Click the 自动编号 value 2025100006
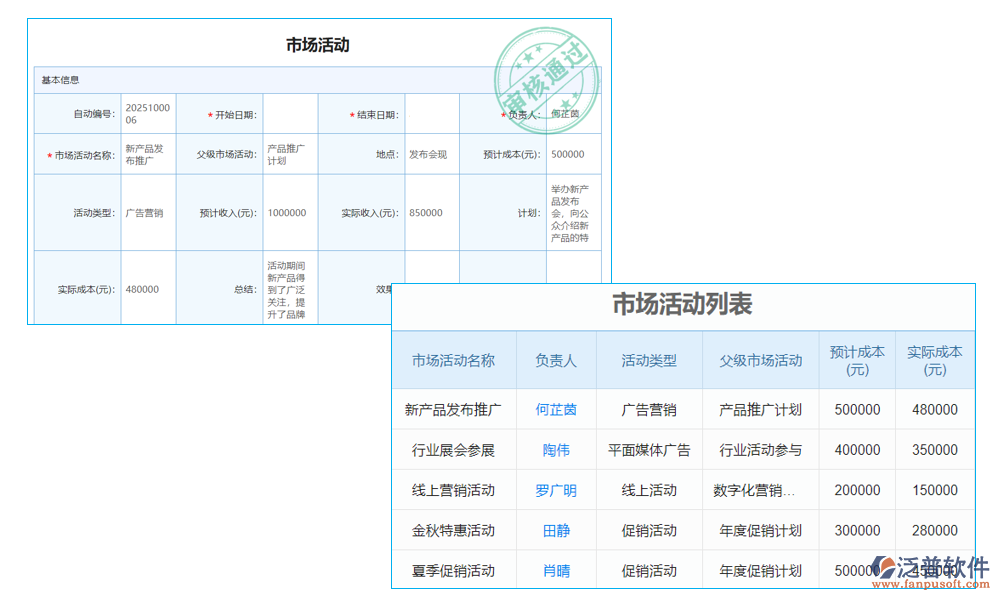Image resolution: width=1000 pixels, height=600 pixels. [147, 113]
